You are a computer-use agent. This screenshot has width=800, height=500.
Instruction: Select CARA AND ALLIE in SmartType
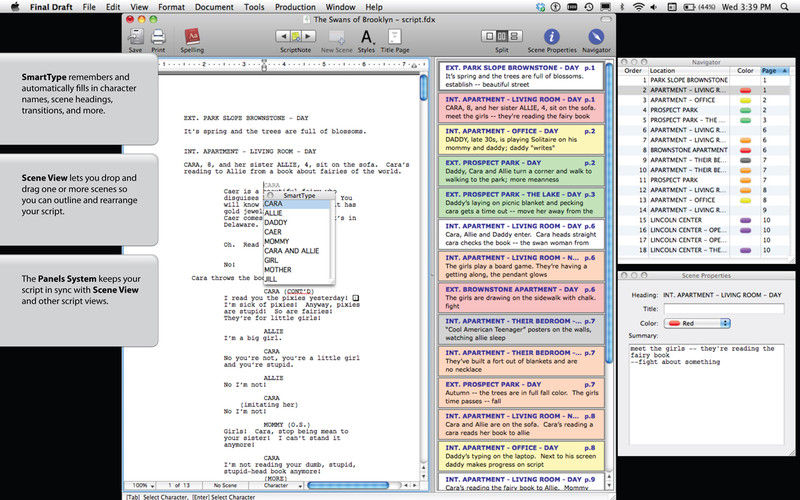tap(296, 251)
